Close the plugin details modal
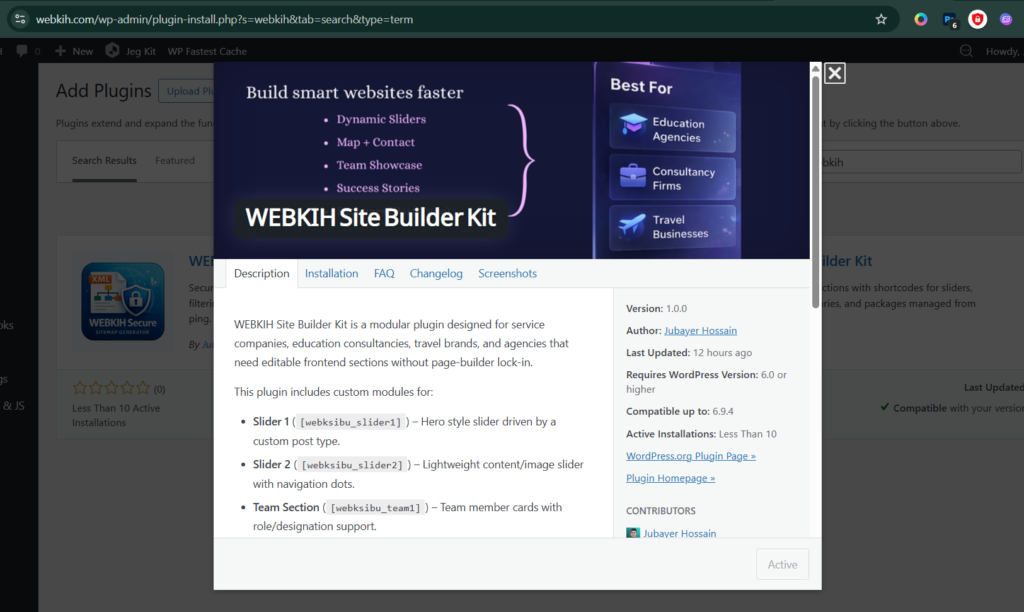 pos(835,73)
